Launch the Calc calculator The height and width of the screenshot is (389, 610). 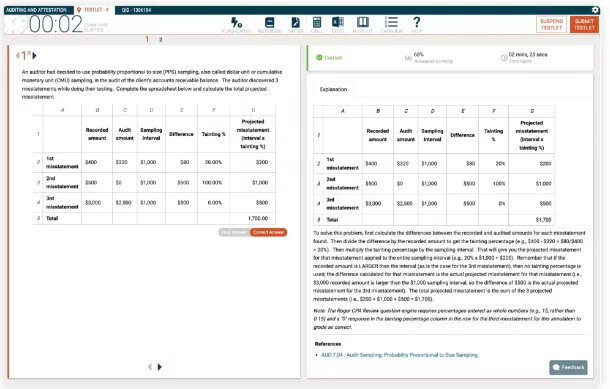[317, 25]
